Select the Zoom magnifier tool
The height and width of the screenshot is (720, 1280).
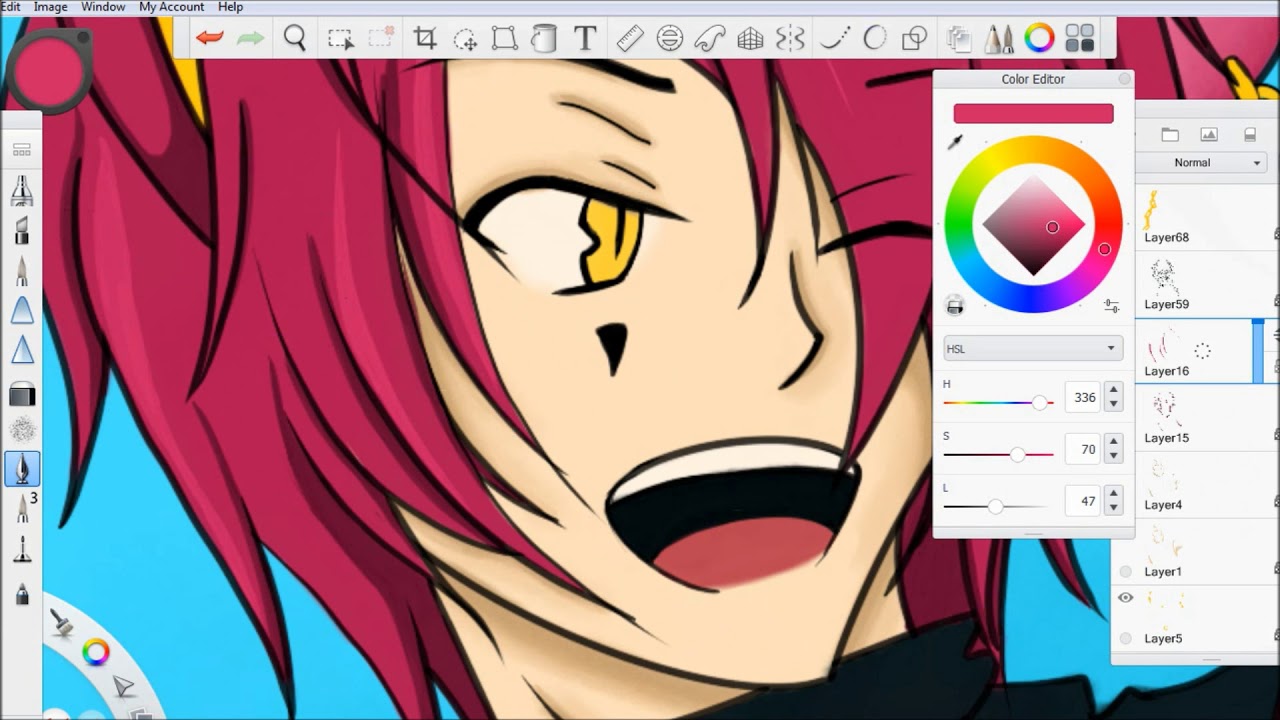click(295, 38)
